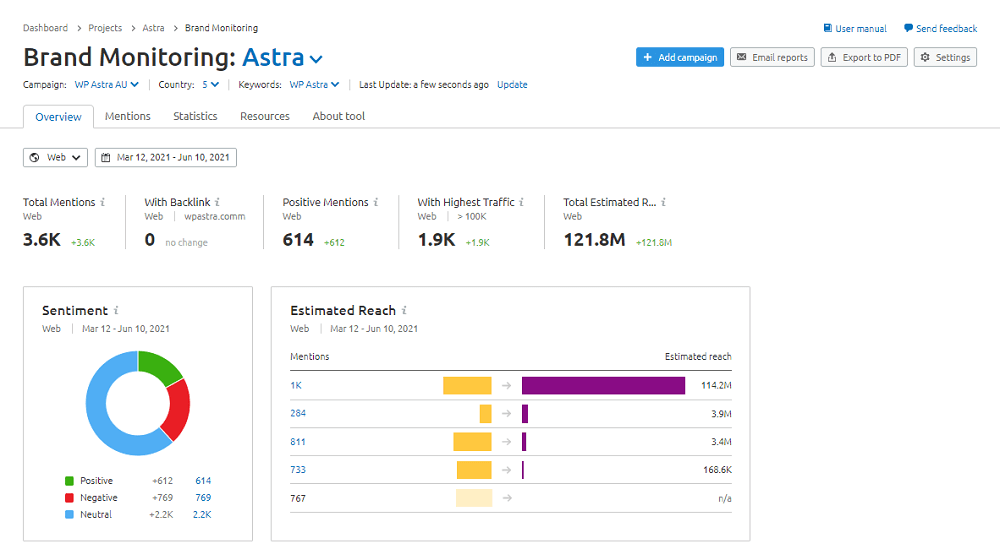Click the info icon next to Sentiment
Viewport: 1000px width, 560px height.
point(116,311)
